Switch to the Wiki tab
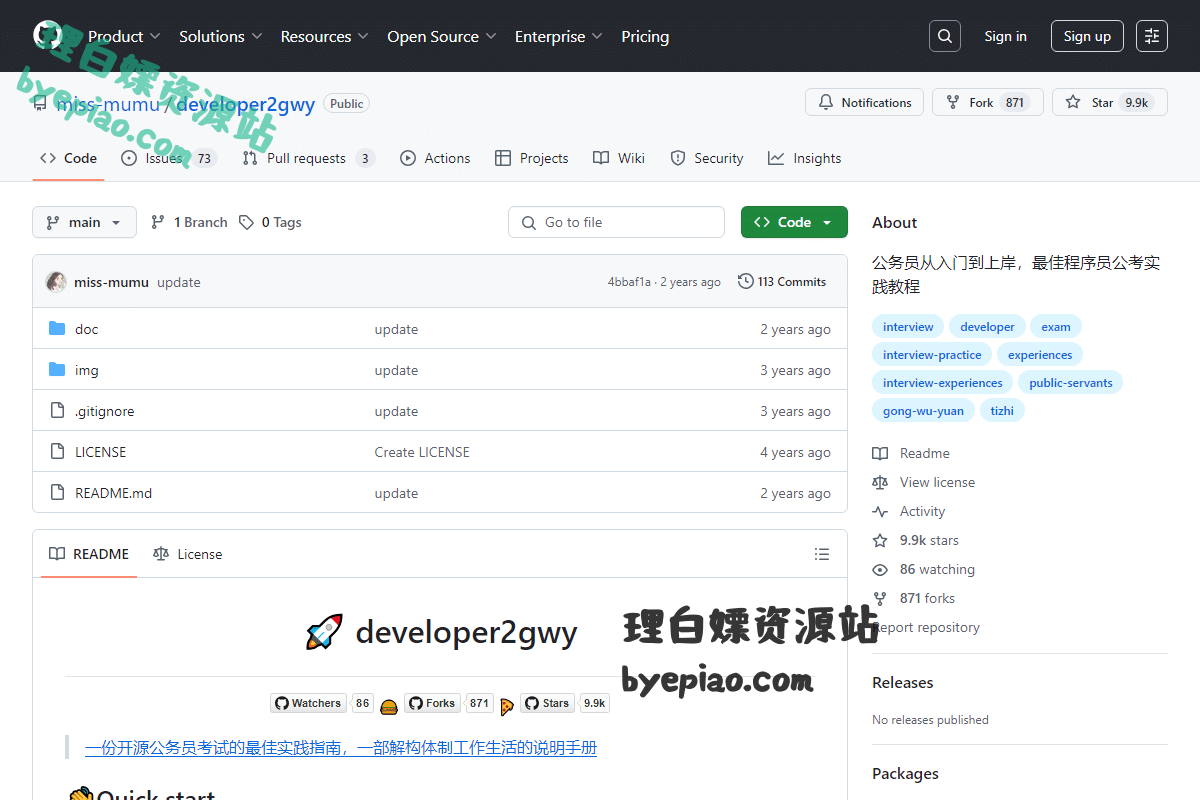Image resolution: width=1200 pixels, height=800 pixels. (x=619, y=158)
